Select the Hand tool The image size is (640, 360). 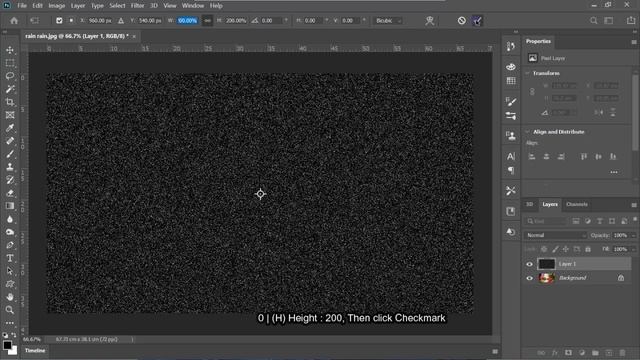pyautogui.click(x=10, y=297)
